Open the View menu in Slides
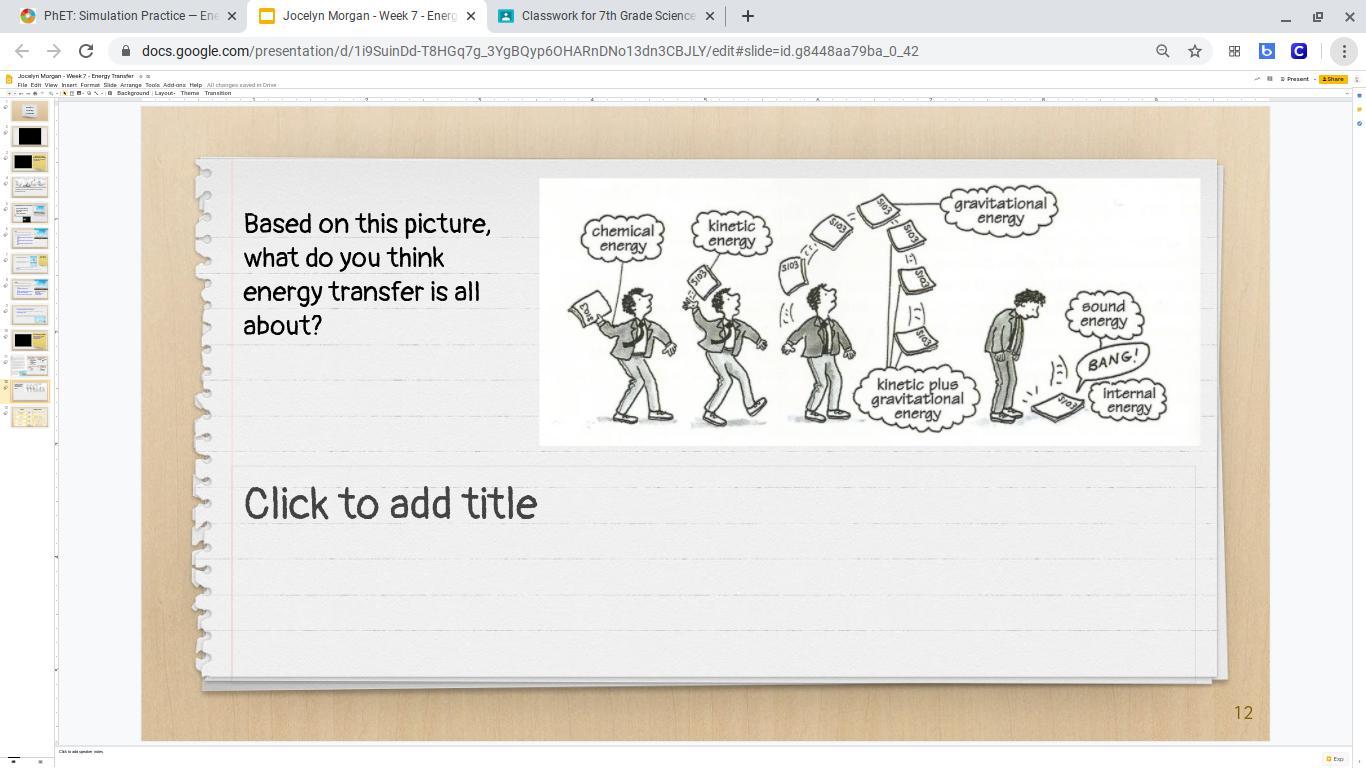The image size is (1366, 768). tap(51, 85)
